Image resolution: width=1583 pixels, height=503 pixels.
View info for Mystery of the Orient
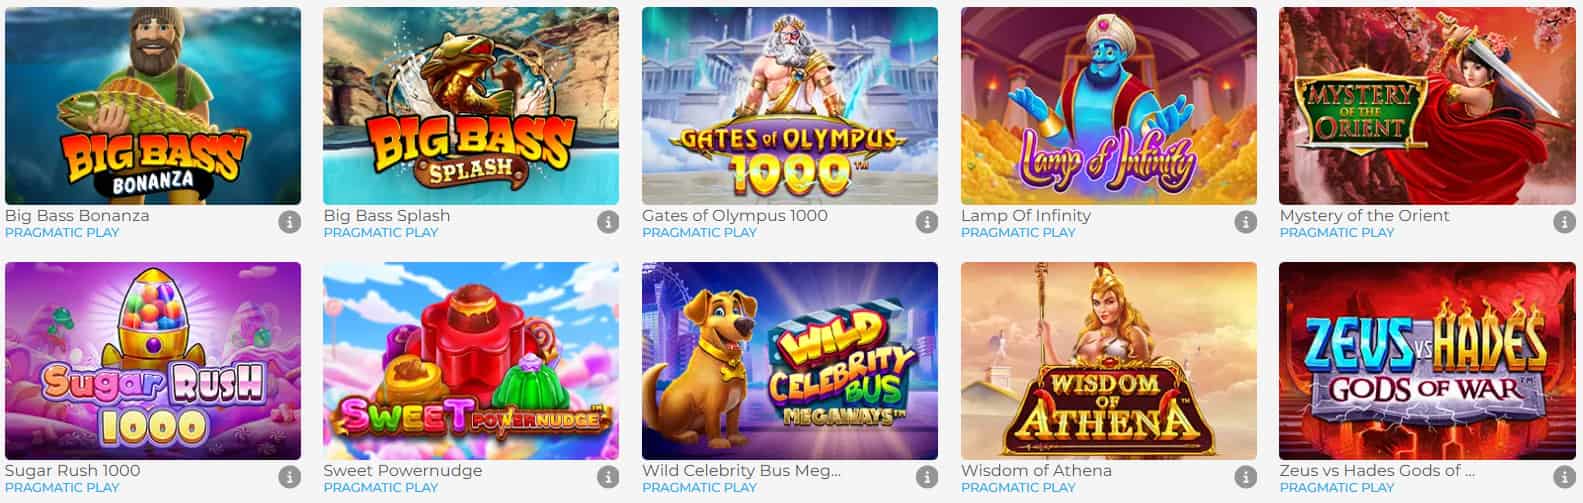[x=1564, y=222]
